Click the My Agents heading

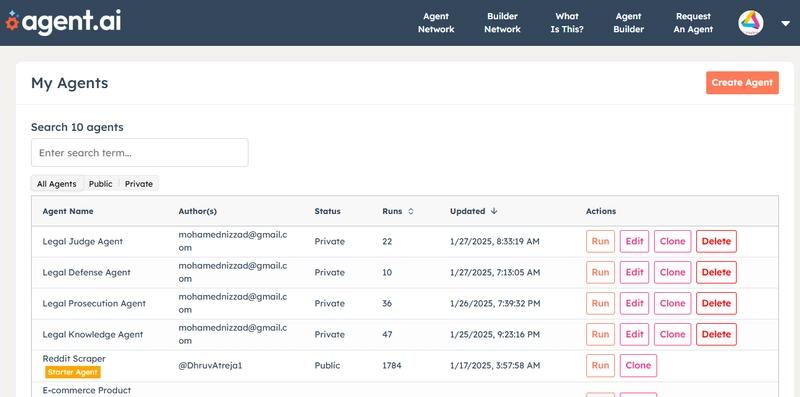tap(69, 83)
